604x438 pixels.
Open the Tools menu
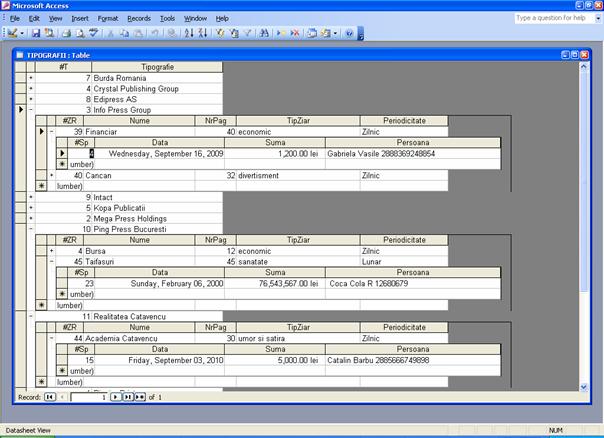click(167, 18)
